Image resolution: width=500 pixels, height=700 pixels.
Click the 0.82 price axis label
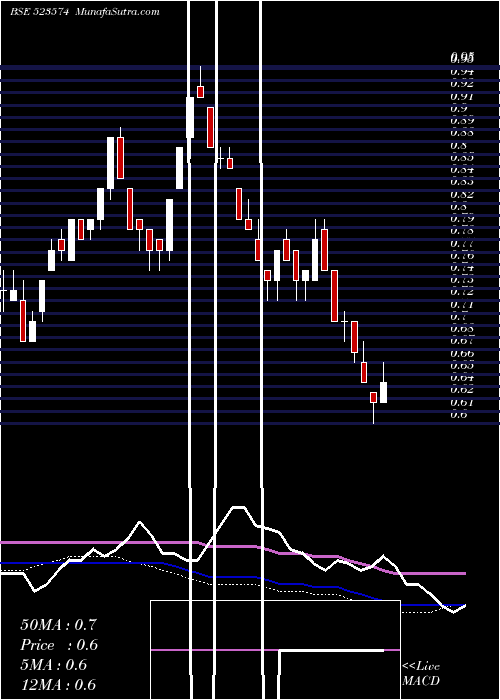click(462, 195)
